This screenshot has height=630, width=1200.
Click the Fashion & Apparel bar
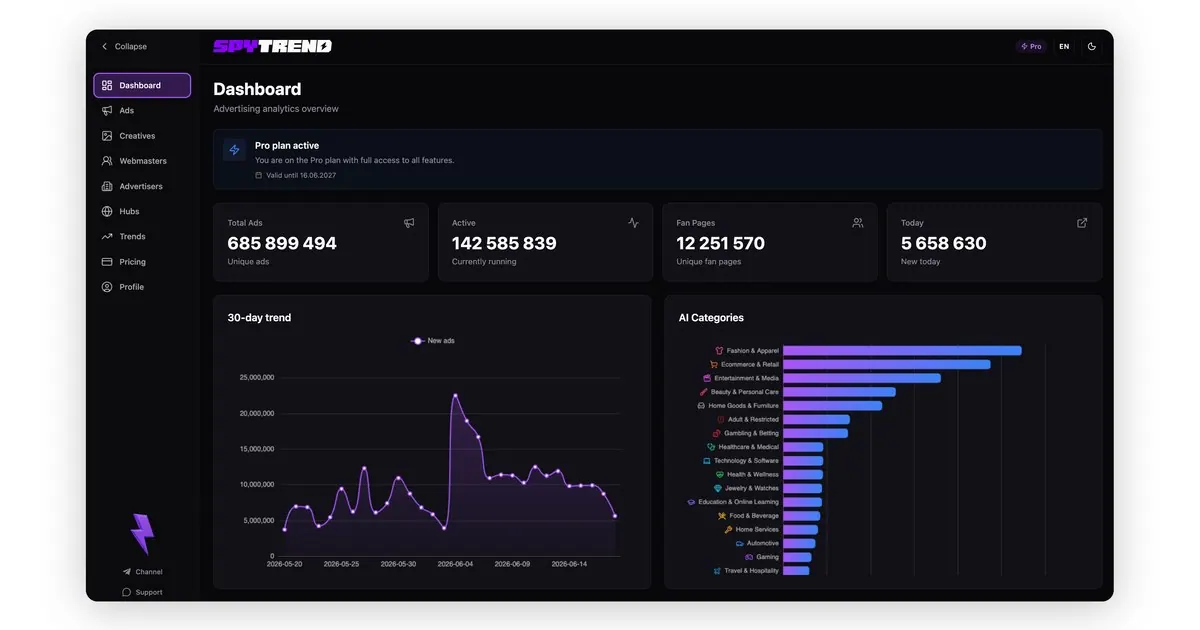coord(902,351)
